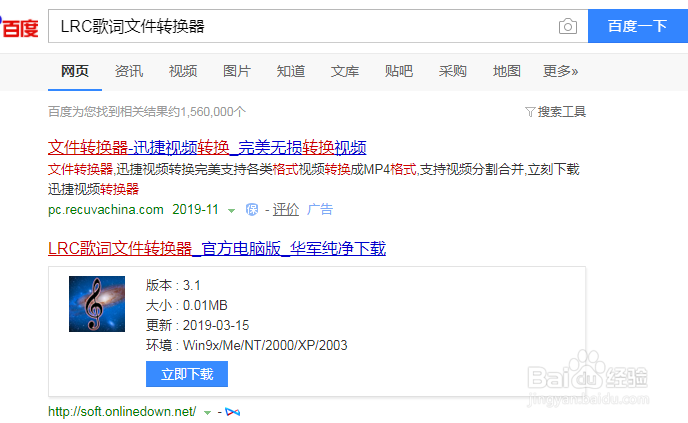Go to the 采购 tab
The width and height of the screenshot is (688, 423).
[452, 71]
